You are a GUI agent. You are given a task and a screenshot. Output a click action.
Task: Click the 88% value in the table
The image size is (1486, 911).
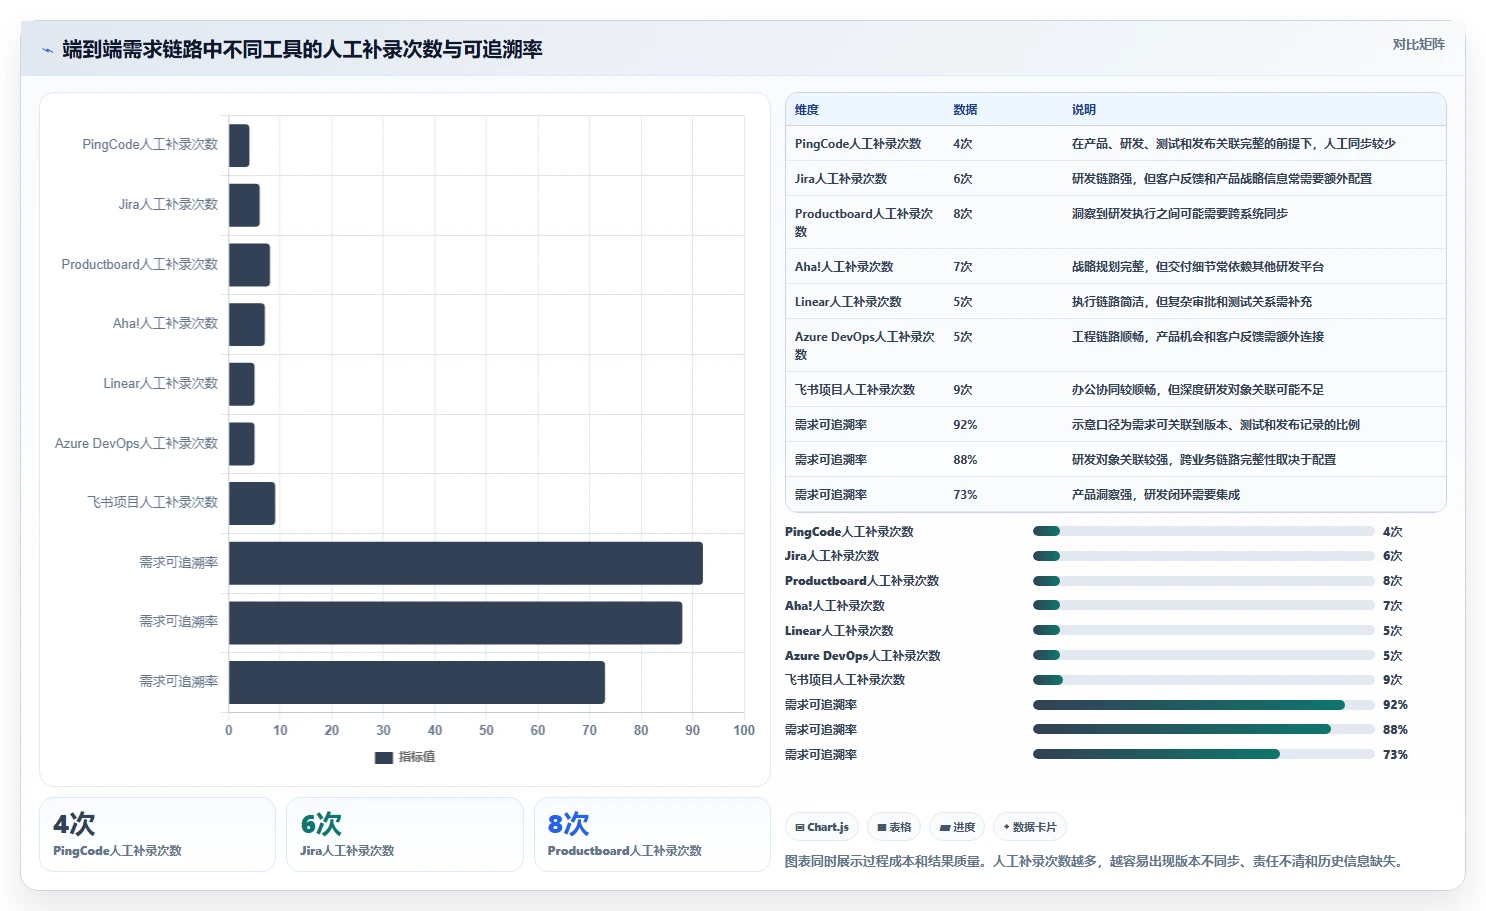(965, 460)
